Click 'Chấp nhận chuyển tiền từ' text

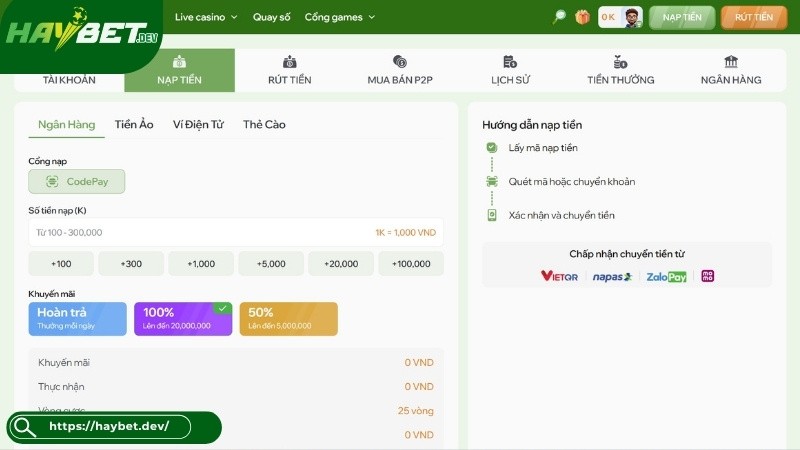(x=627, y=254)
